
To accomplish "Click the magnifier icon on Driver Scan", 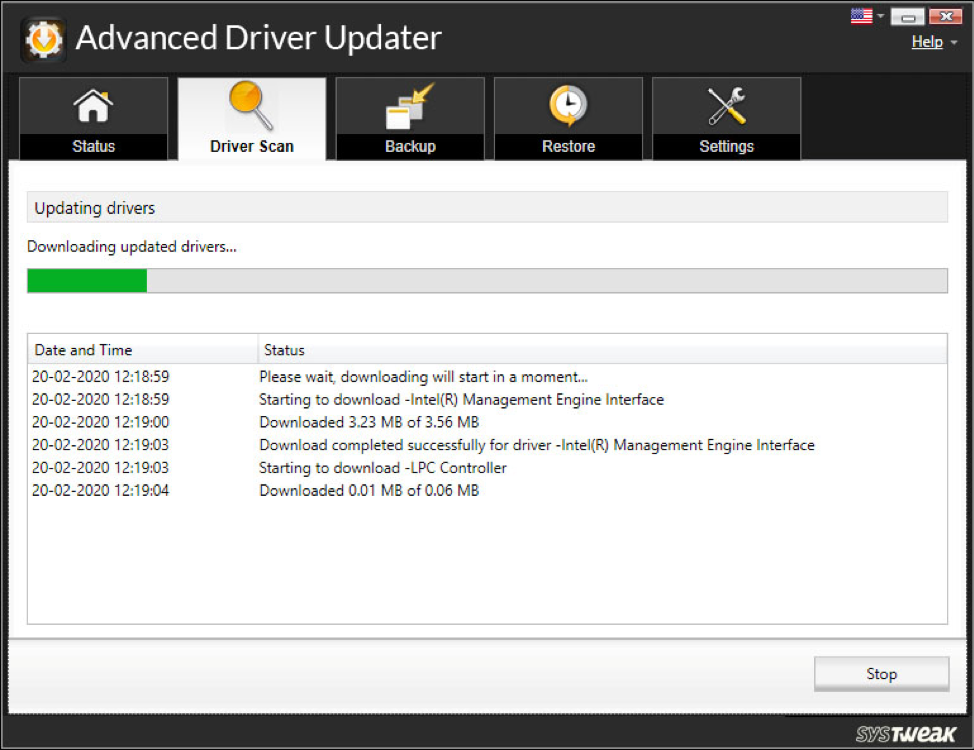I will 251,105.
